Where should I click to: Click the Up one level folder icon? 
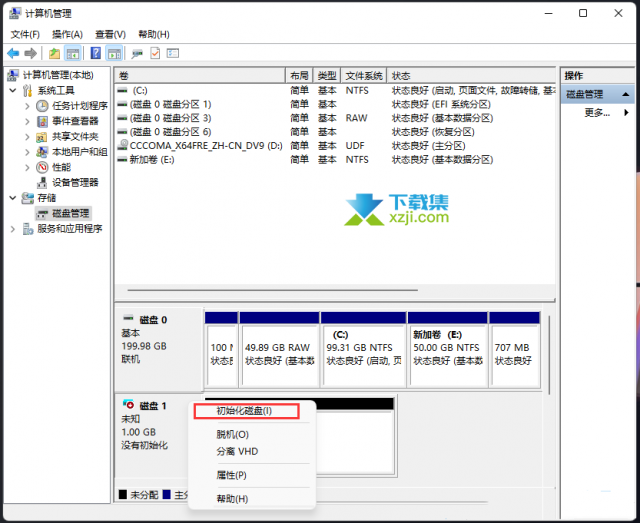coord(54,53)
